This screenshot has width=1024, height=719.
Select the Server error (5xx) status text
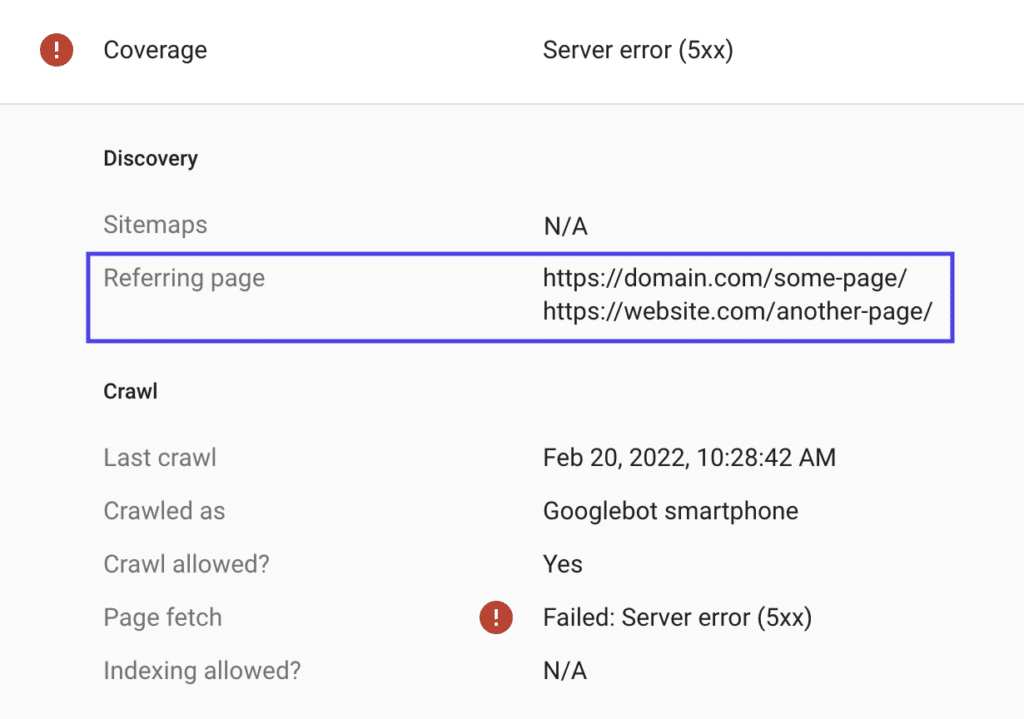tap(638, 50)
